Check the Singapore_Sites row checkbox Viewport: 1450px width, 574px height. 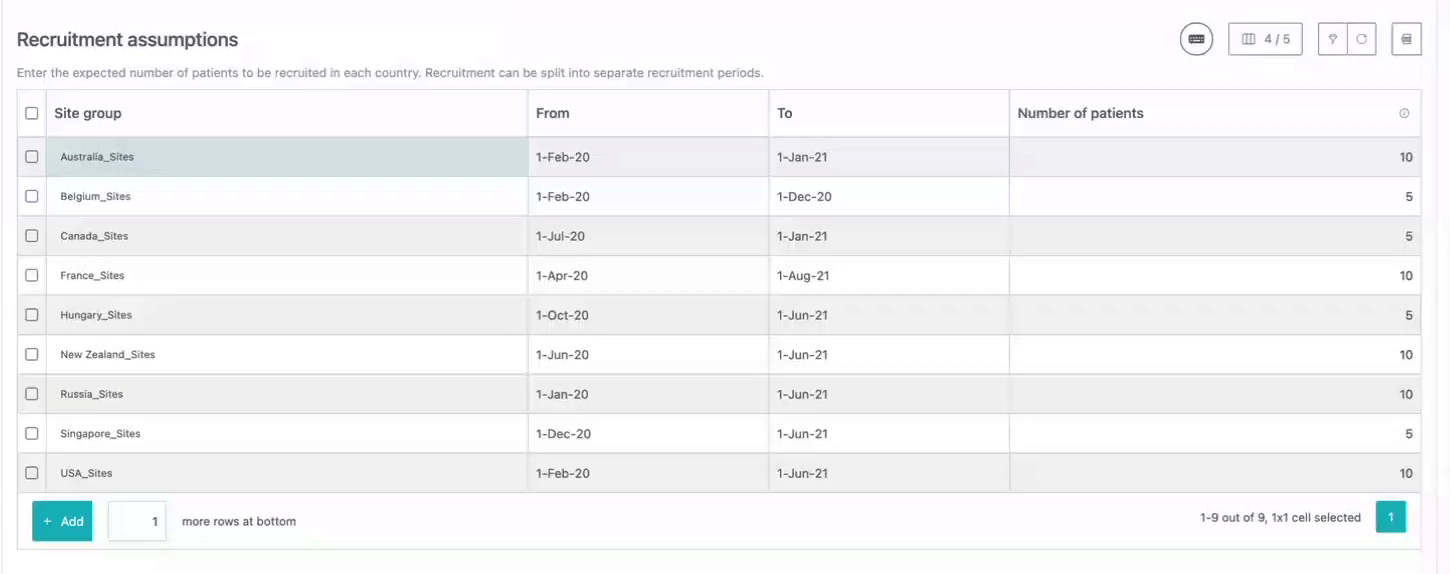32,434
